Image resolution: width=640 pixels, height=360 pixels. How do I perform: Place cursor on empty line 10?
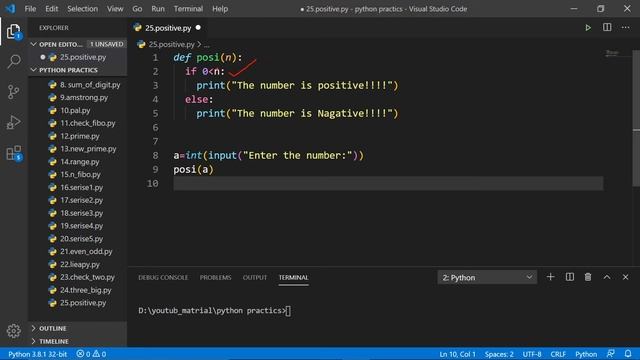point(388,183)
